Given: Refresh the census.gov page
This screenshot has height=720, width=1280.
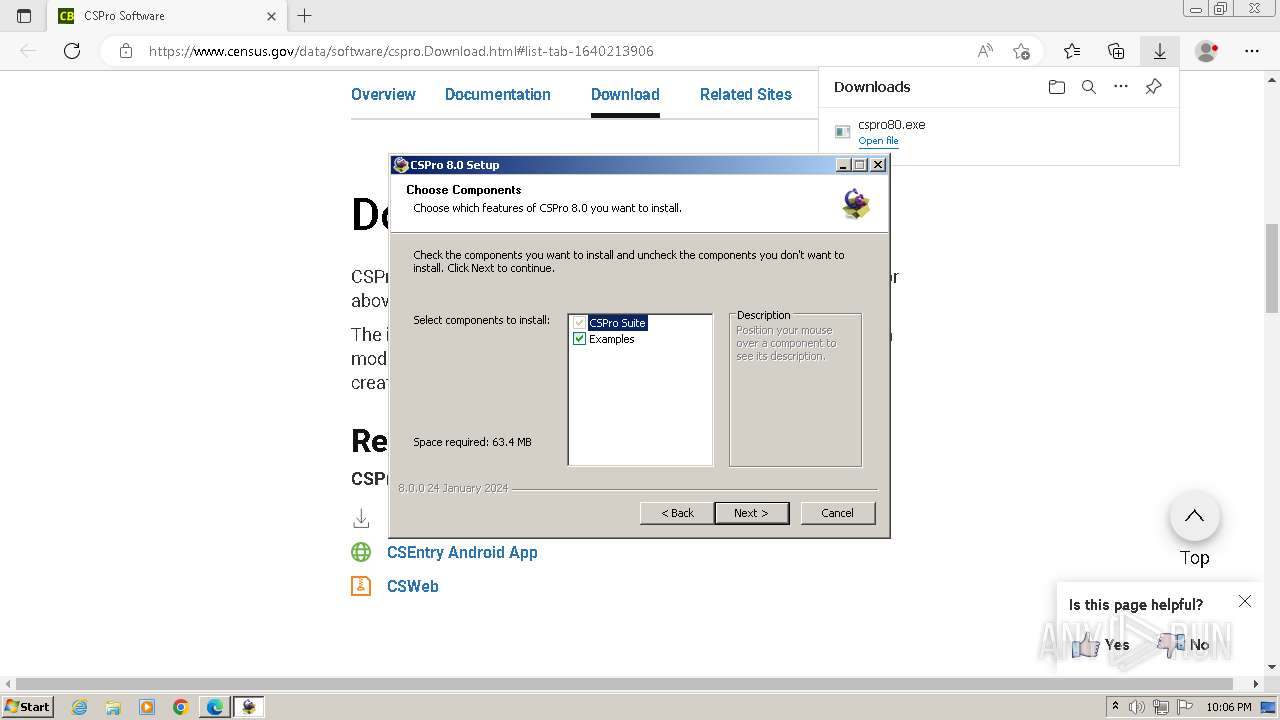Looking at the screenshot, I should [x=72, y=51].
